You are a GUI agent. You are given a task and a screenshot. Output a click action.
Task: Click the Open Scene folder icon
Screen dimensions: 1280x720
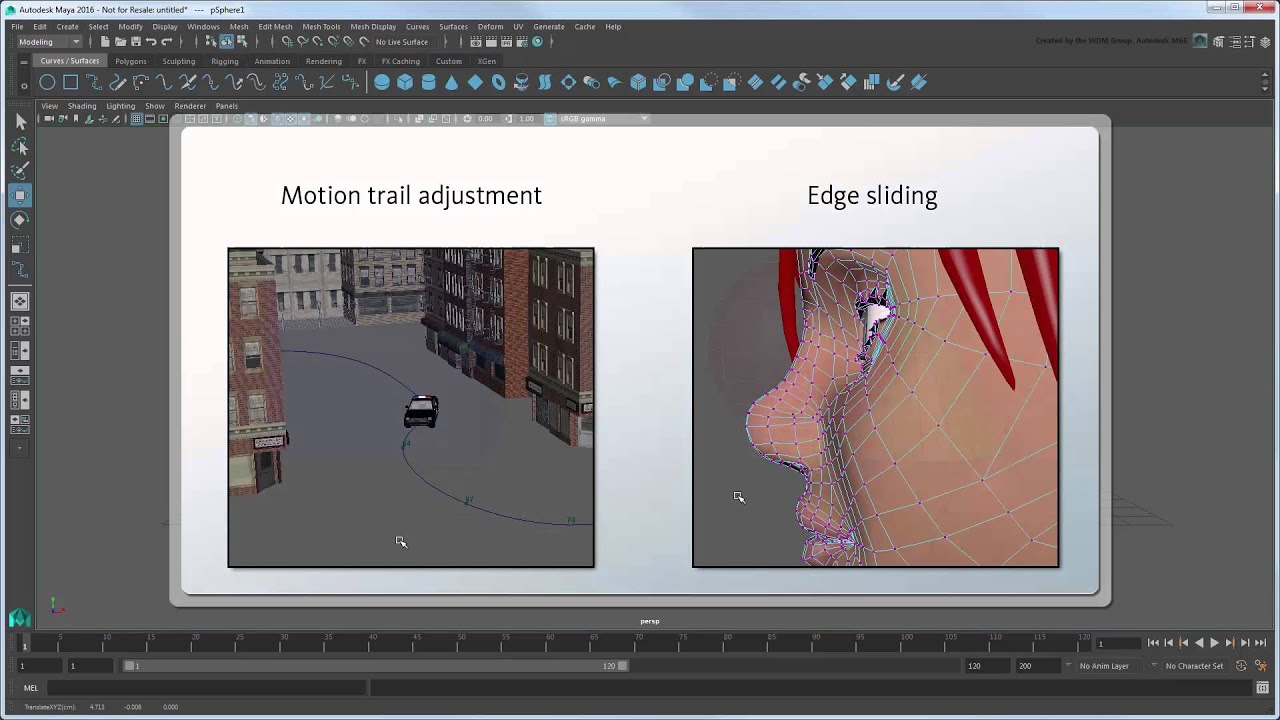(120, 42)
